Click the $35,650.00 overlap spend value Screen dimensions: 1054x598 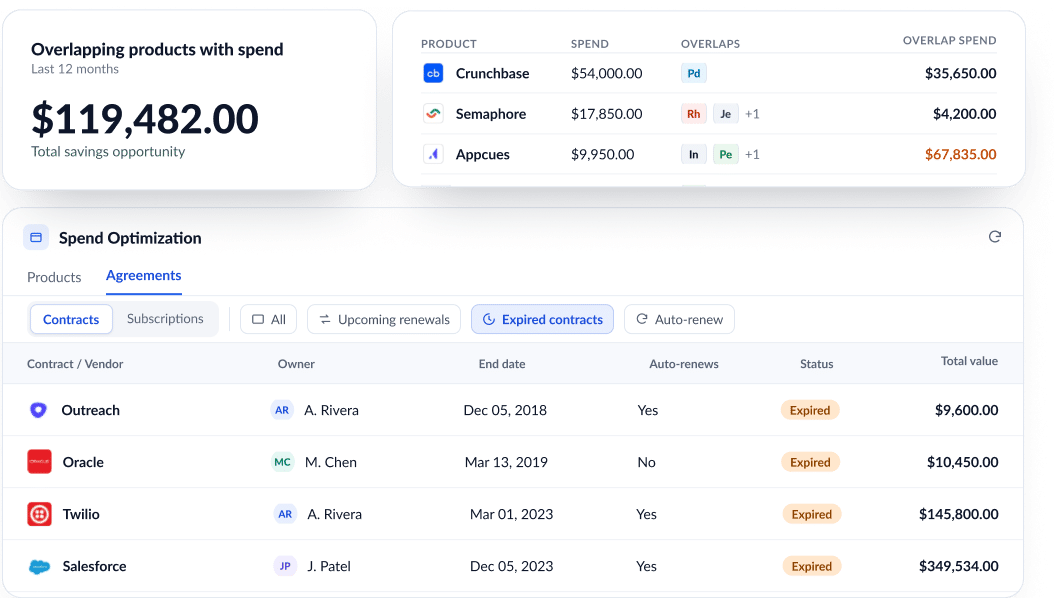pyautogui.click(x=961, y=73)
